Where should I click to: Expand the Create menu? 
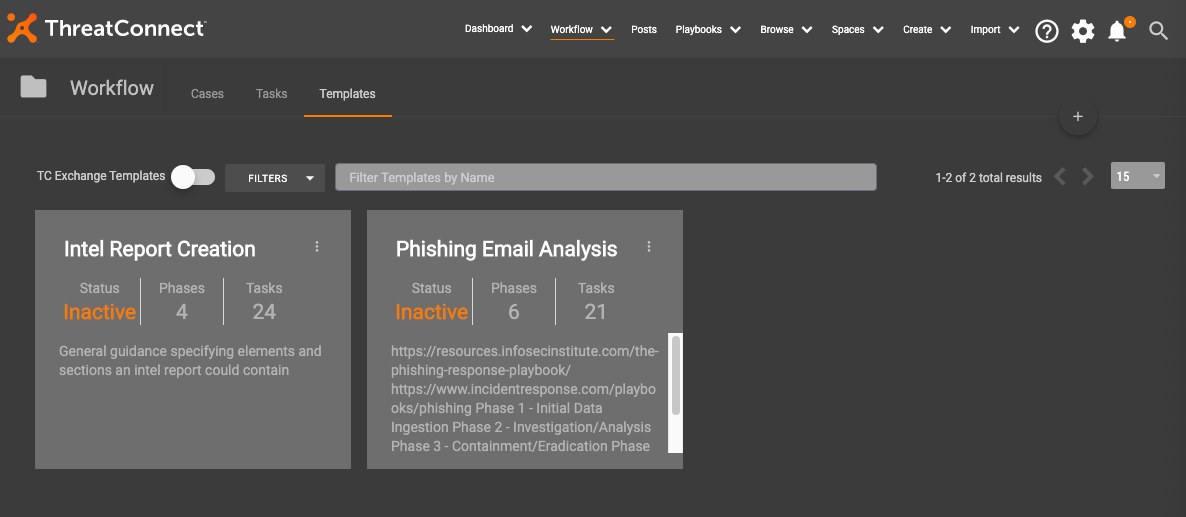coord(927,29)
